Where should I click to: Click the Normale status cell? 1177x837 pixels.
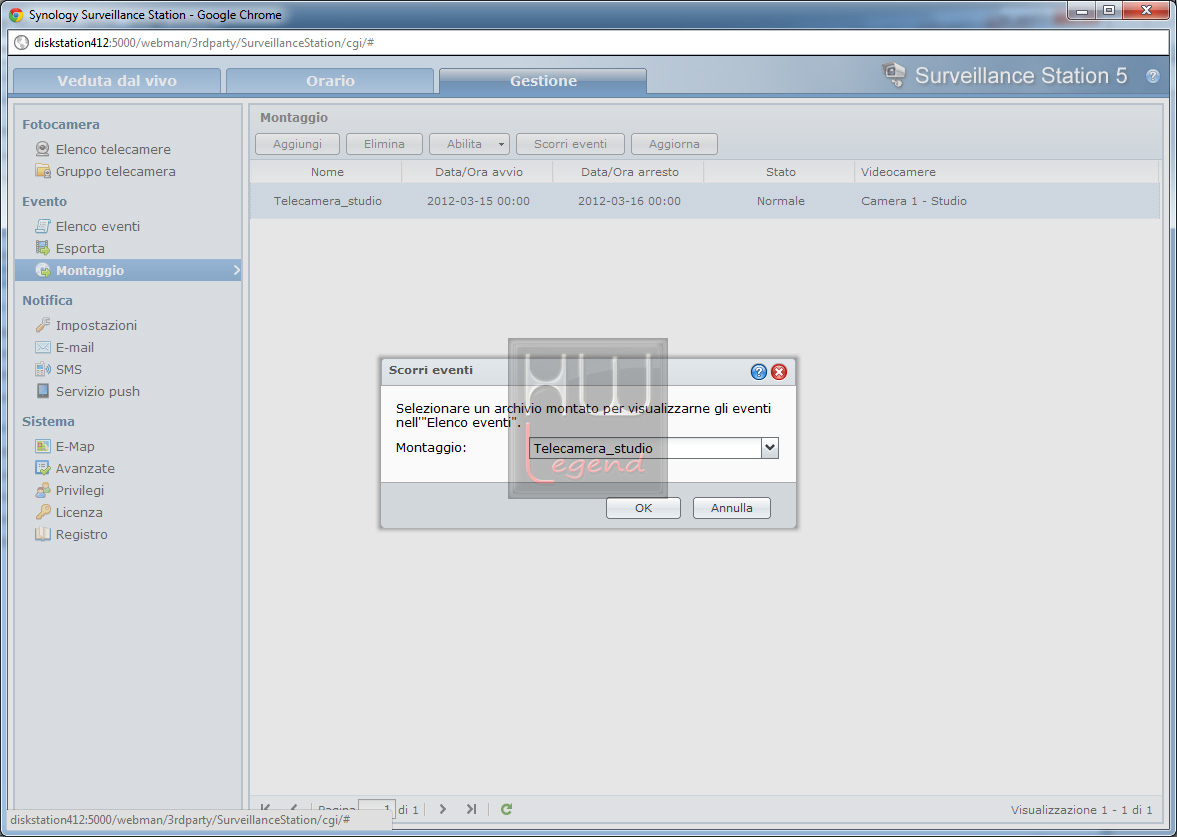click(x=781, y=201)
